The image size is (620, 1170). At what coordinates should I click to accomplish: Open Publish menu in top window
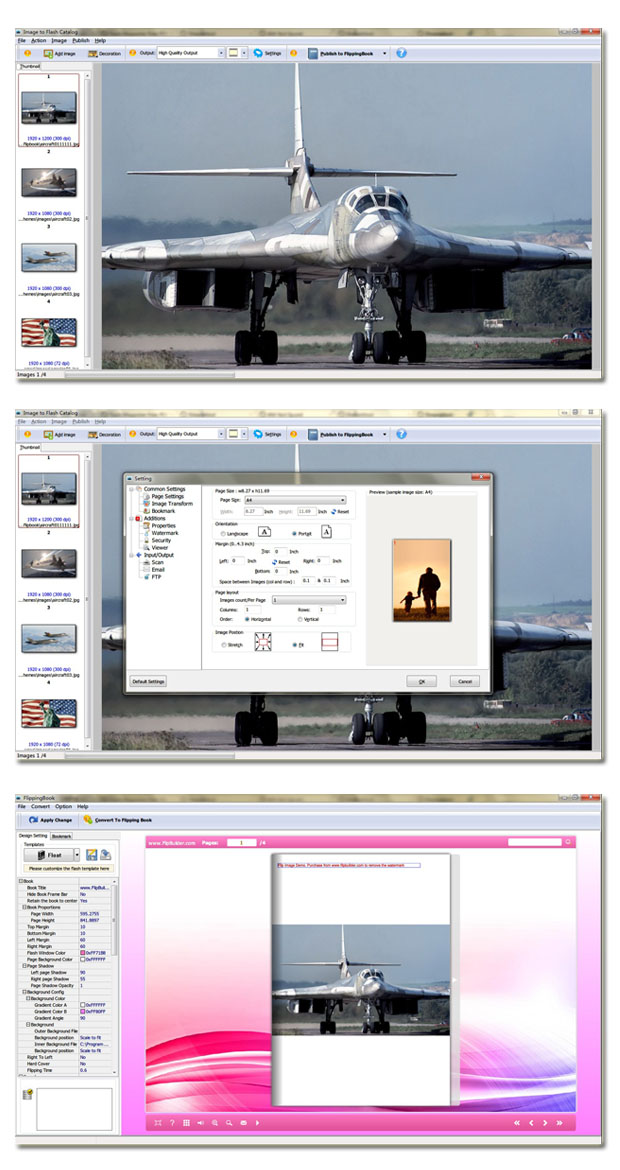[81, 40]
